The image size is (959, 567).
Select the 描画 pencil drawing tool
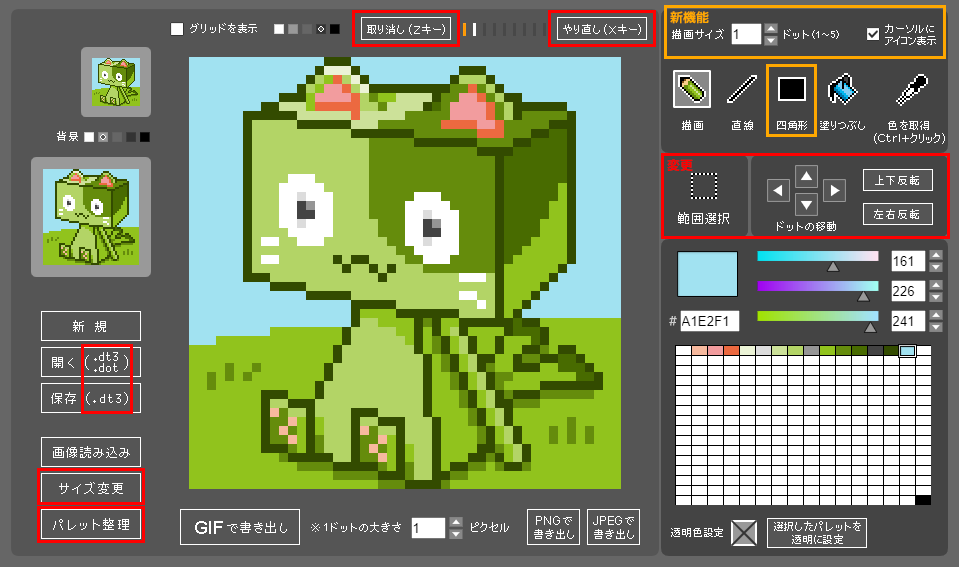pos(692,89)
